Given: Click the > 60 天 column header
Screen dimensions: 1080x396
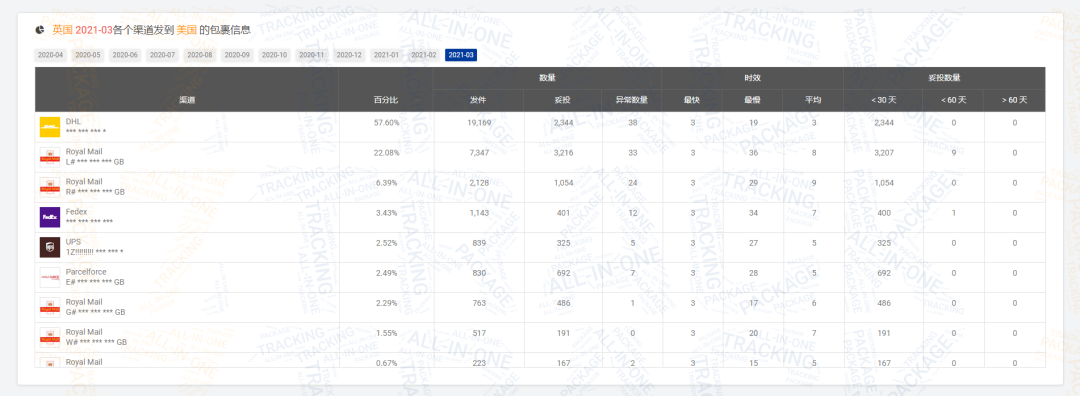Looking at the screenshot, I should (1015, 101).
